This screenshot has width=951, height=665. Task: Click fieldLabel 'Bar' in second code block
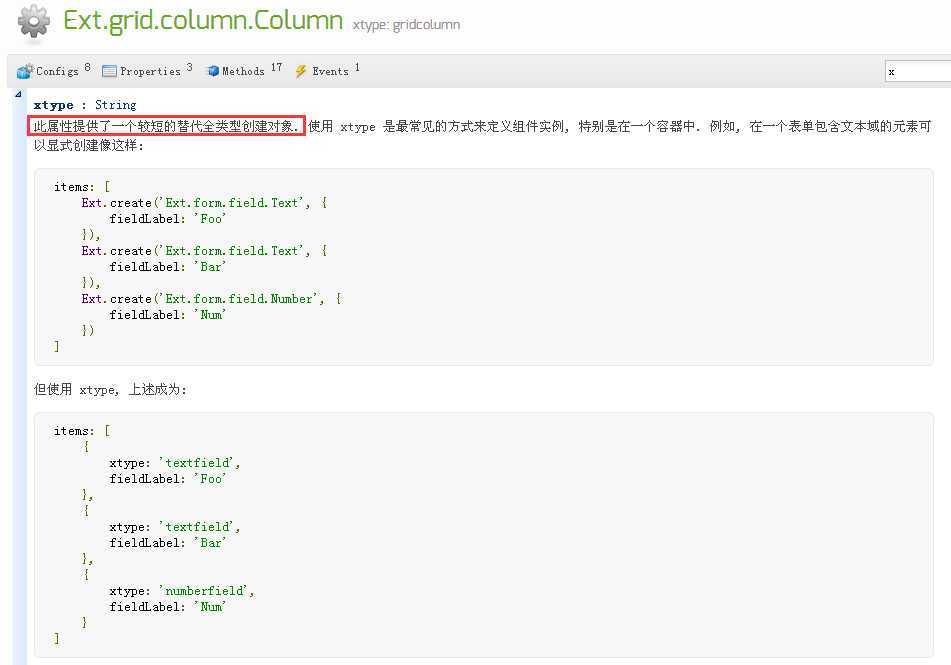168,543
